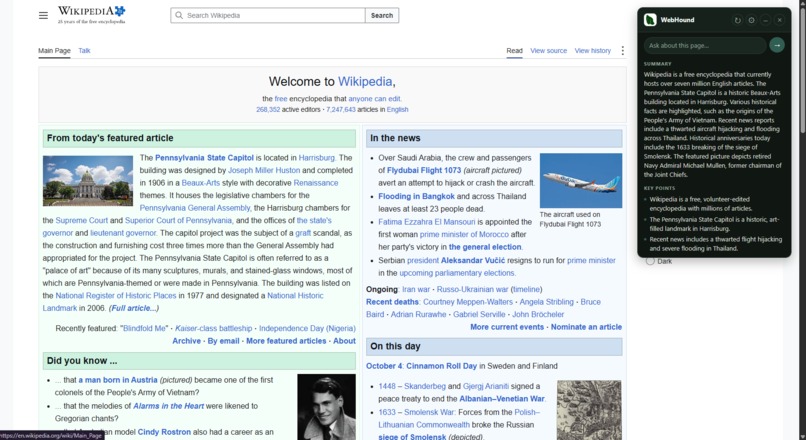
Task: Click the By email link
Action: 224,341
